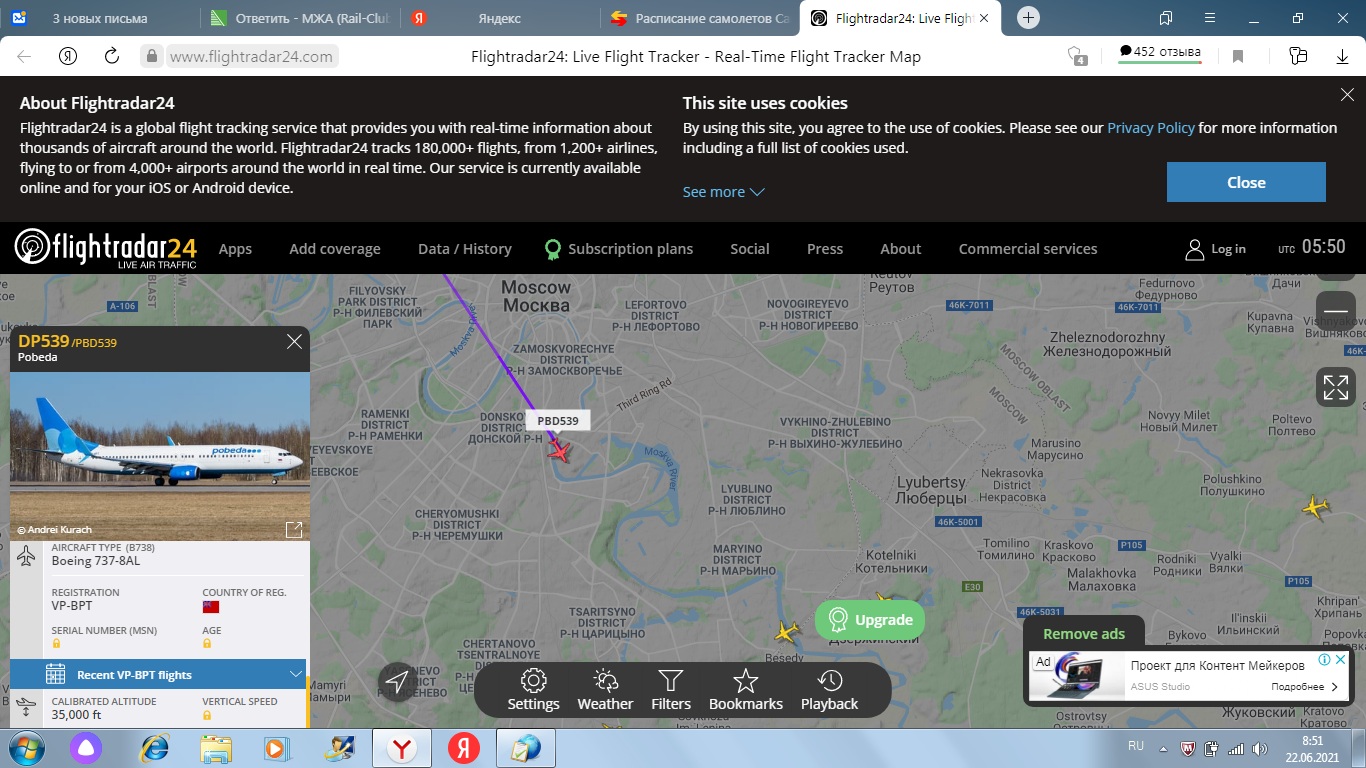Viewport: 1366px width, 768px height.
Task: Open the Weather layer options
Action: click(605, 690)
